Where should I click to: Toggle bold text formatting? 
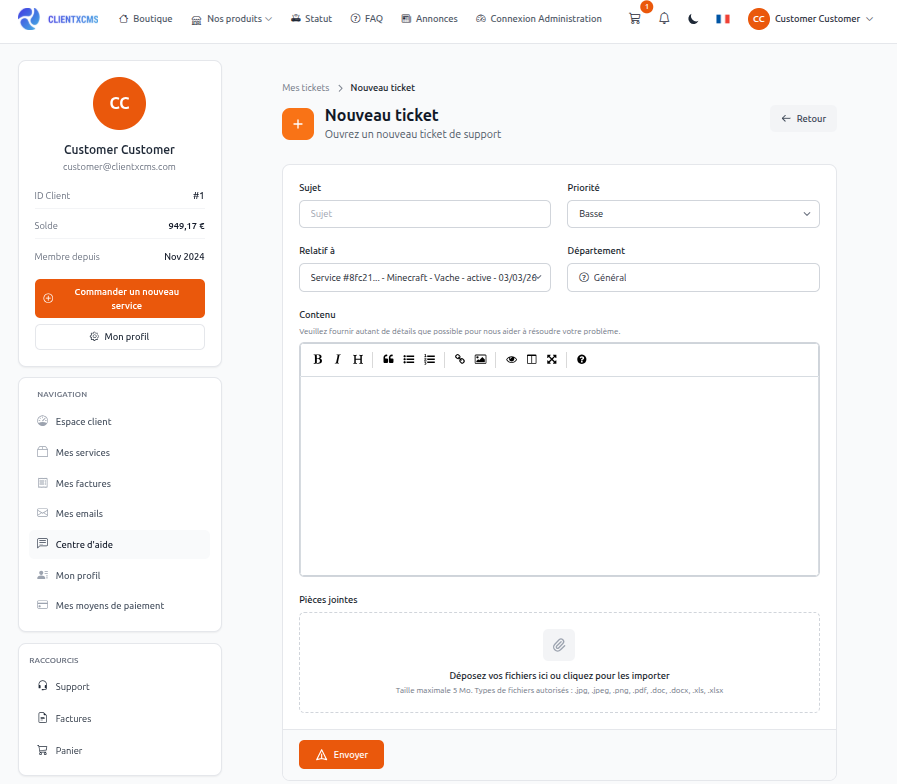317,359
